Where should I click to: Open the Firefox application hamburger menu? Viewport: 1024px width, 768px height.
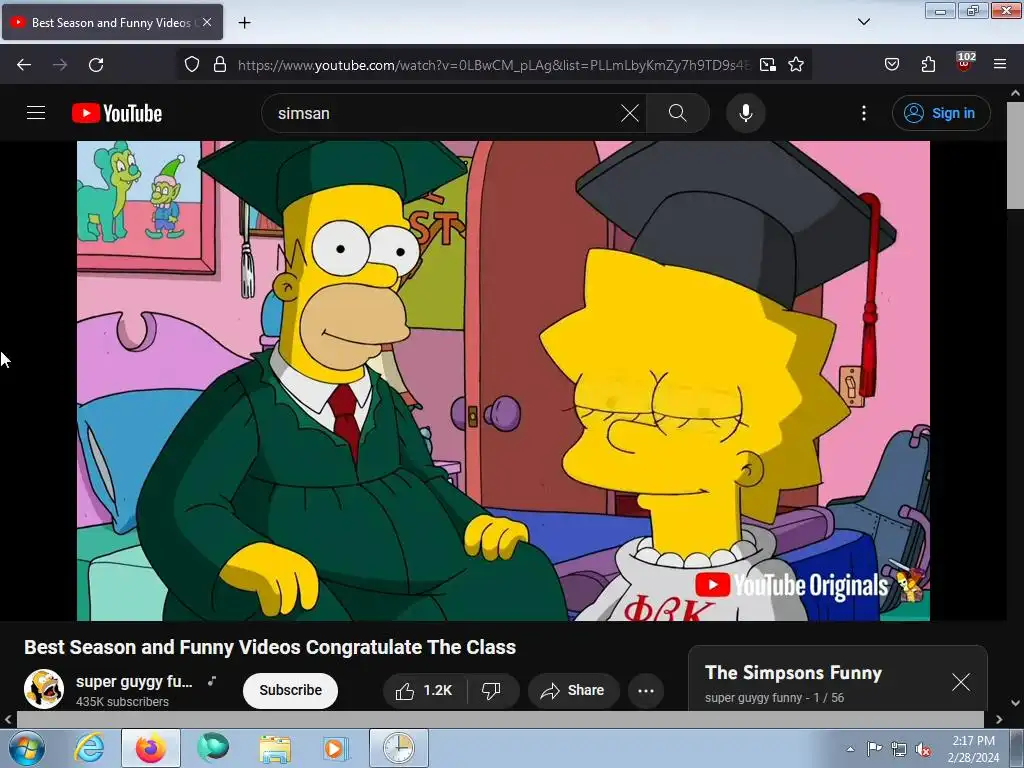(x=1000, y=64)
